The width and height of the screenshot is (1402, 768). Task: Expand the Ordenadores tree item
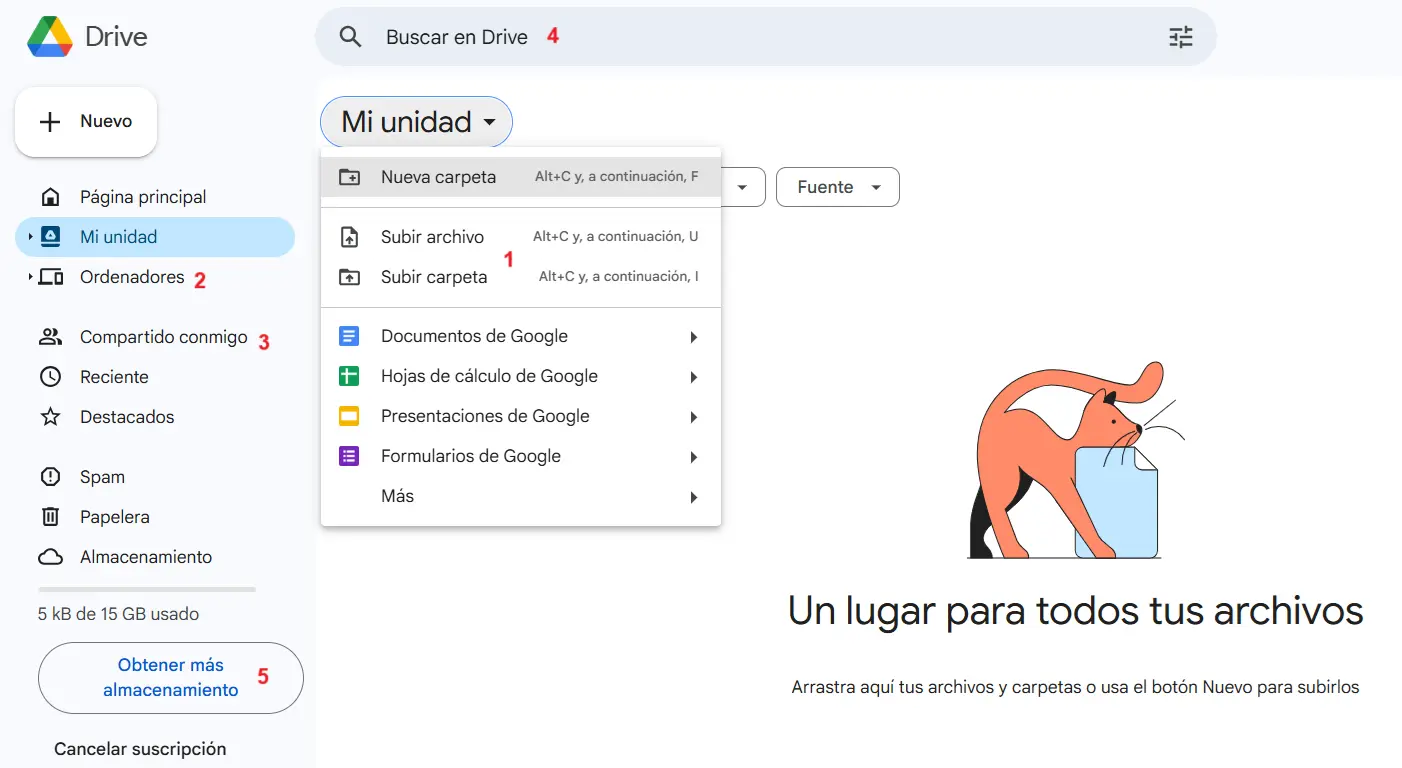point(31,277)
